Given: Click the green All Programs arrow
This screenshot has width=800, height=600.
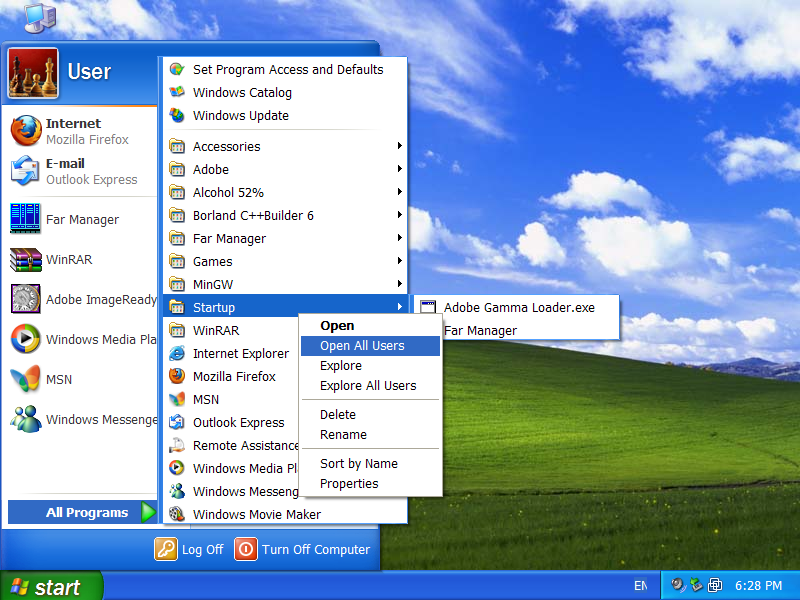Looking at the screenshot, I should click(148, 512).
